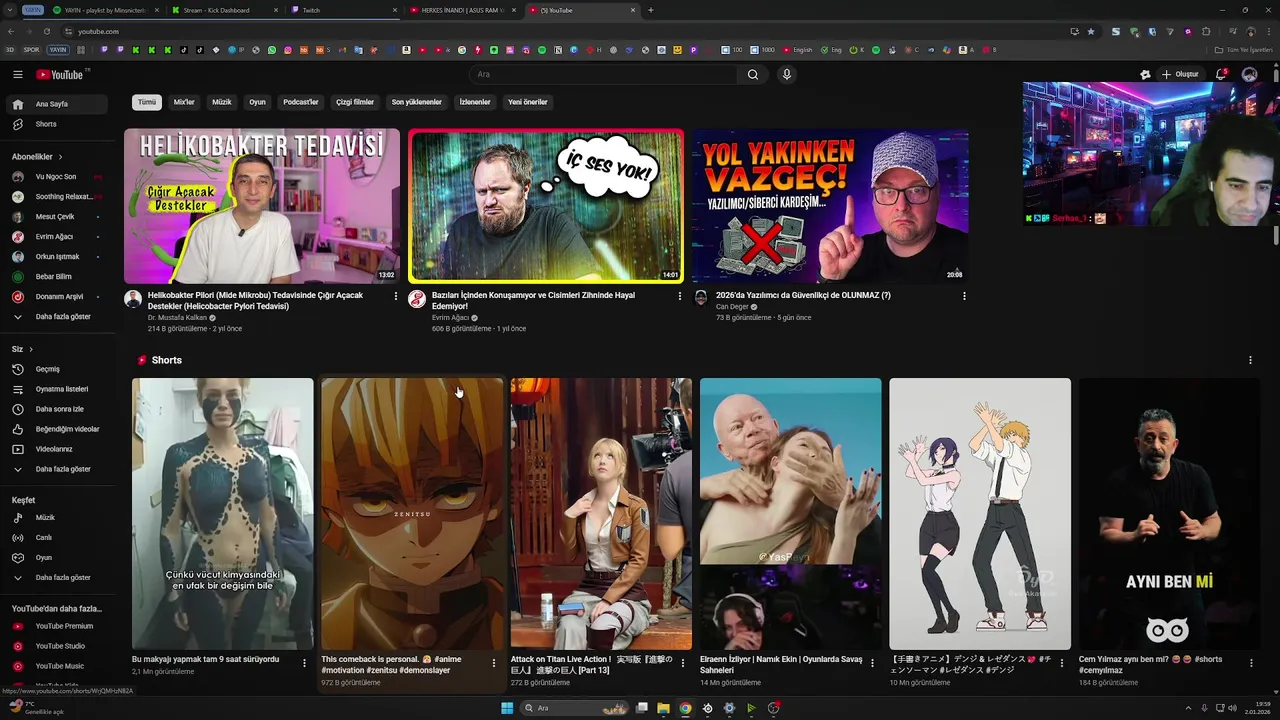Viewport: 1280px width, 720px height.
Task: Open Videolarınız in sidebar
Action: coord(55,449)
